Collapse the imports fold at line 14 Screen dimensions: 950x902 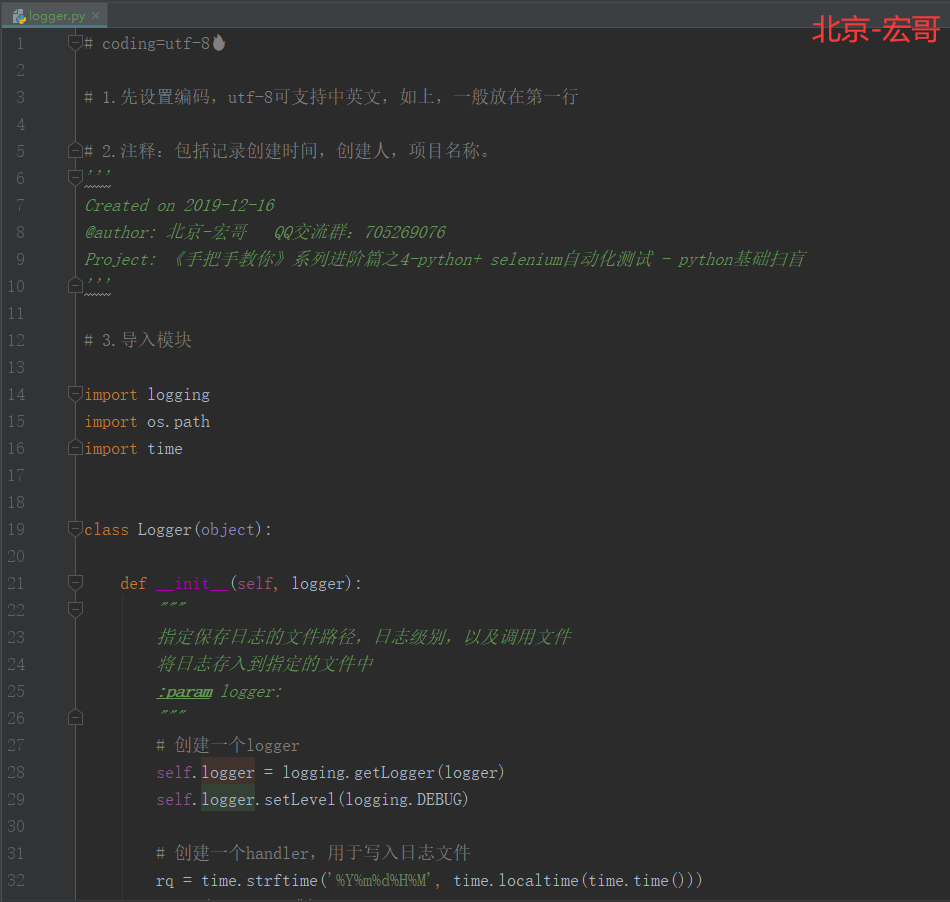75,394
